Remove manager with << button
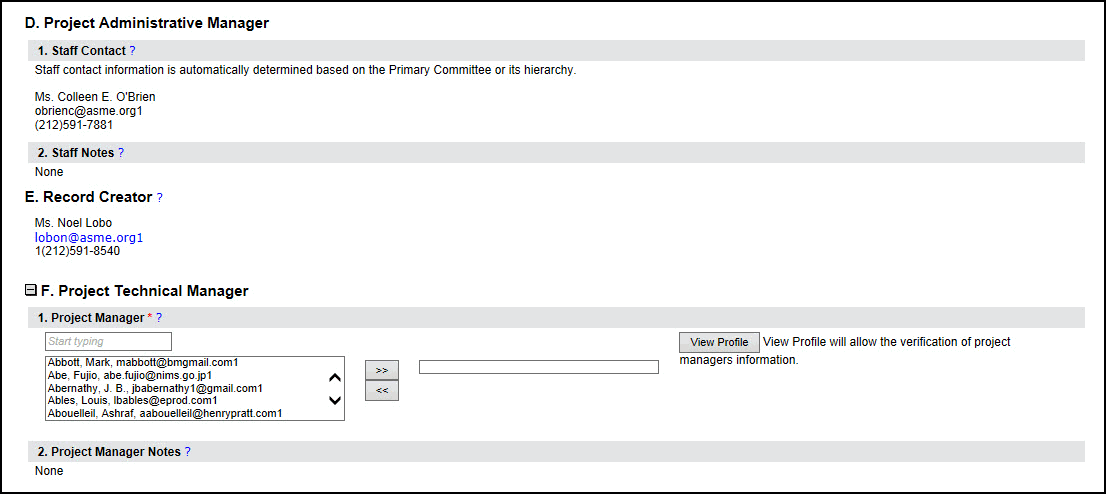Screen dimensions: 1106x494 click(x=381, y=390)
